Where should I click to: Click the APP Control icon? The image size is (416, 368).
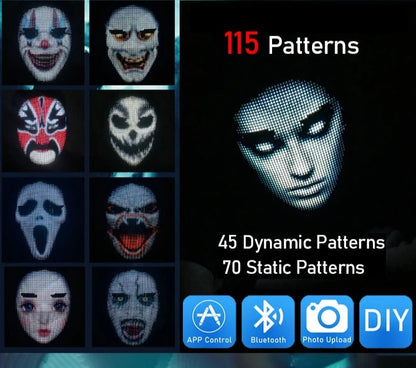209,322
